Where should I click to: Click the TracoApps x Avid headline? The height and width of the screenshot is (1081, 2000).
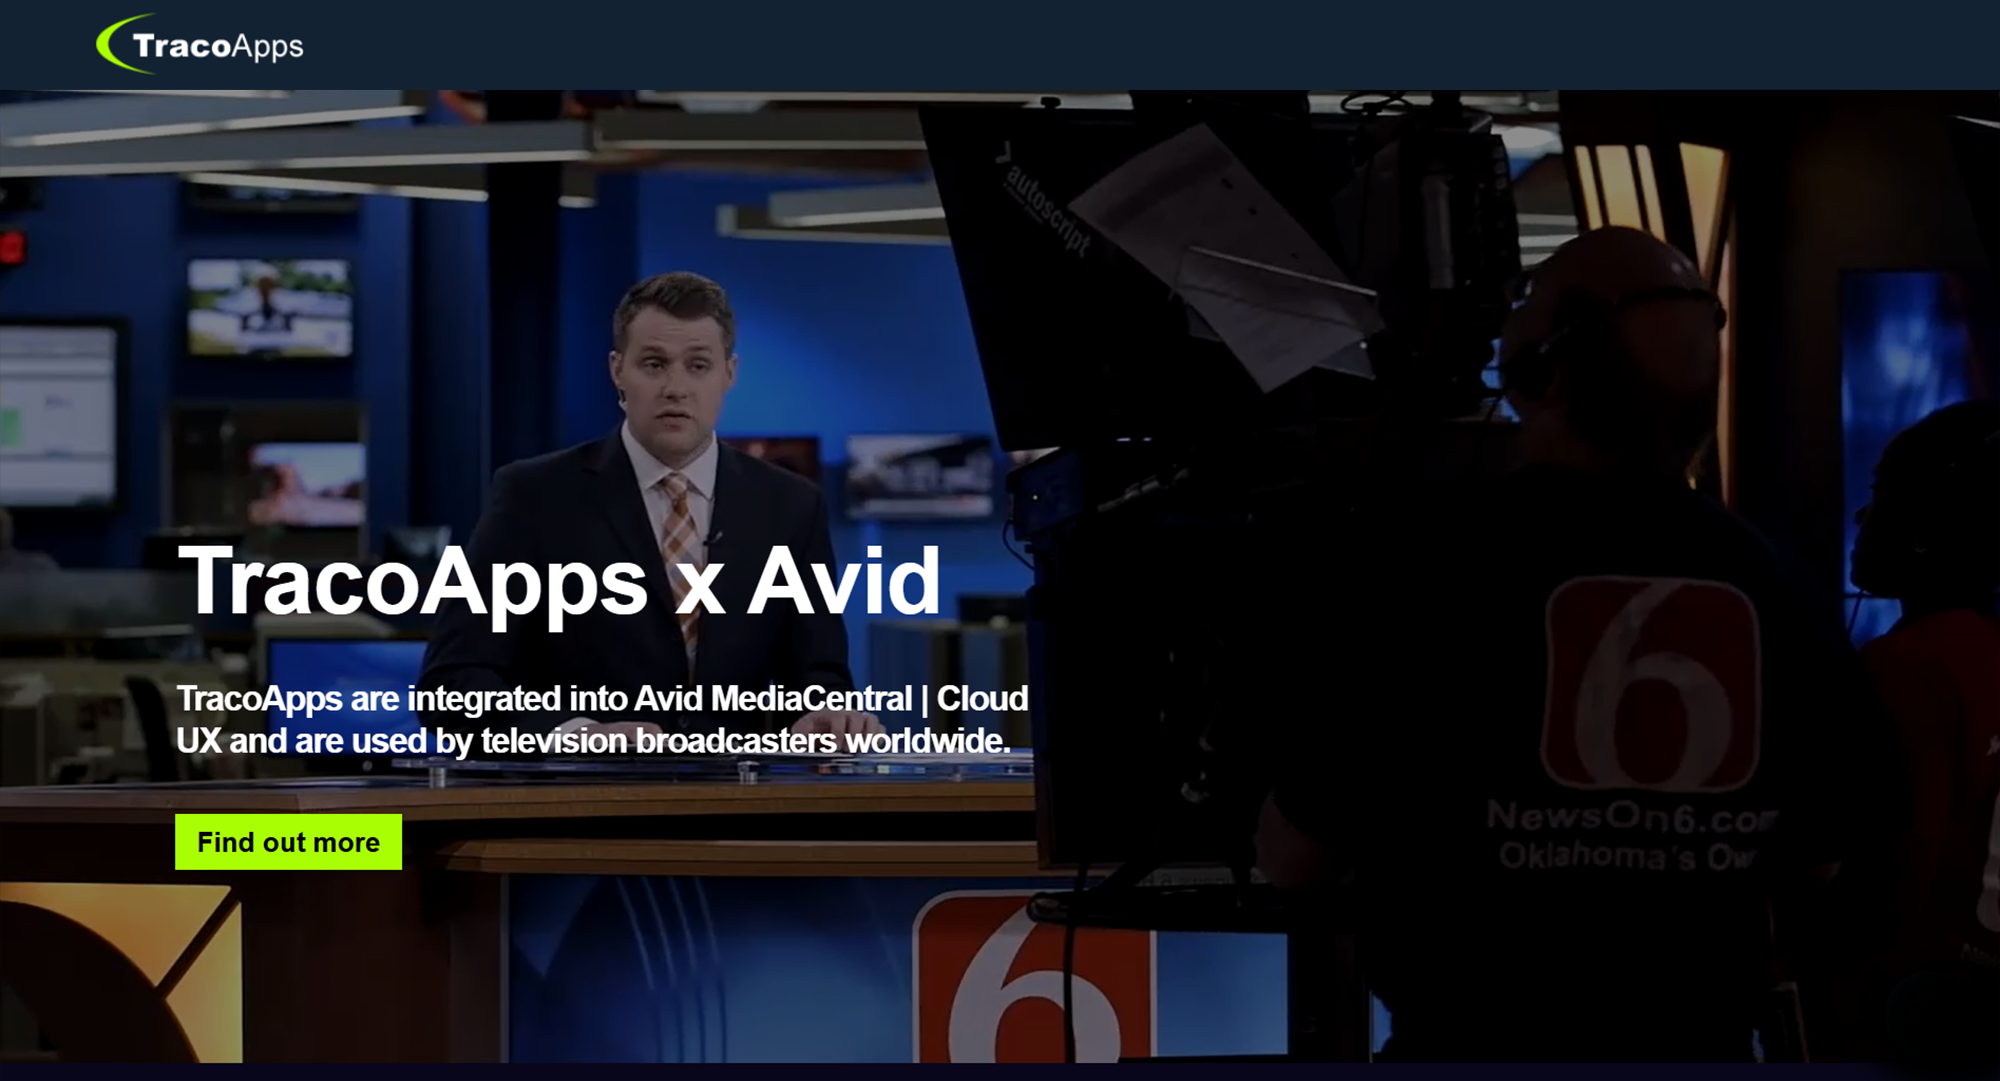pyautogui.click(x=558, y=582)
